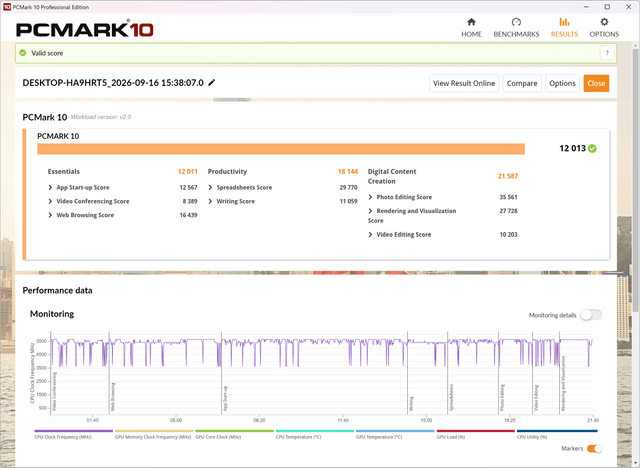The image size is (640, 468).
Task: Click the App Start-up marker in chart
Action: [x=225, y=399]
